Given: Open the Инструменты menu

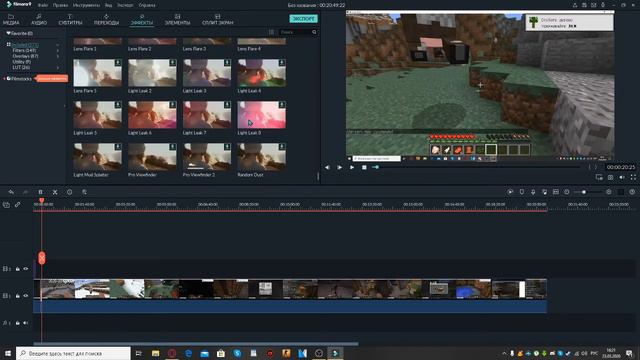Looking at the screenshot, I should (x=86, y=5).
